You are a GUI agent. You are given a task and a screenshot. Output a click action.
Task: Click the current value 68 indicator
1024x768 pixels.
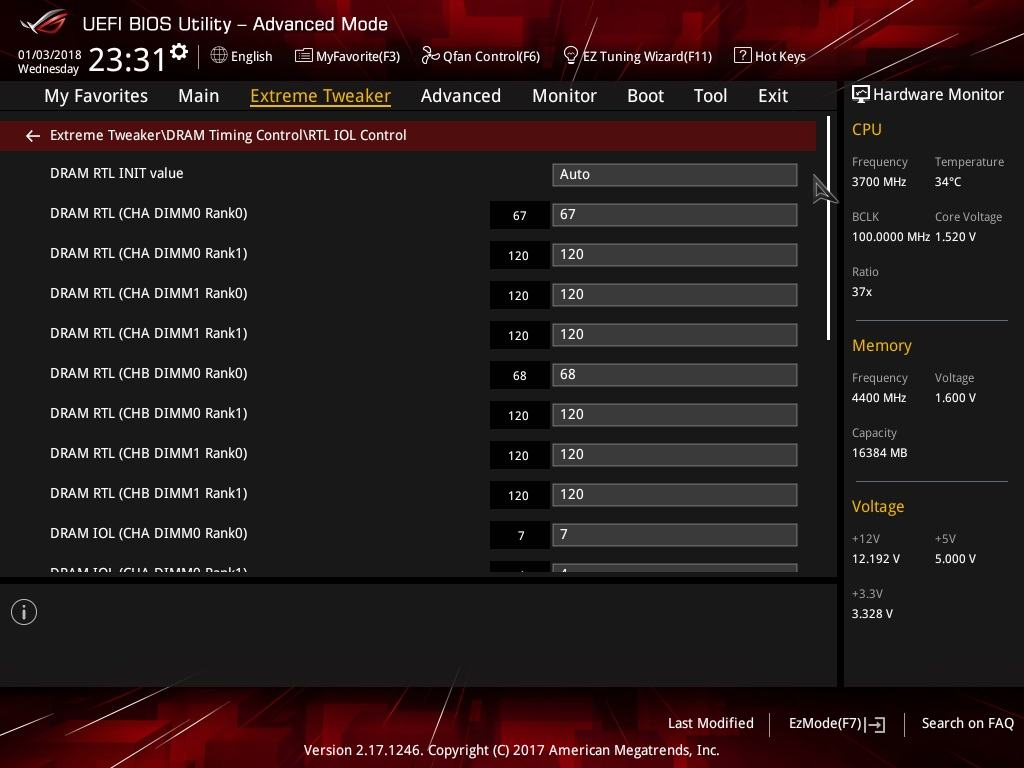coord(519,376)
